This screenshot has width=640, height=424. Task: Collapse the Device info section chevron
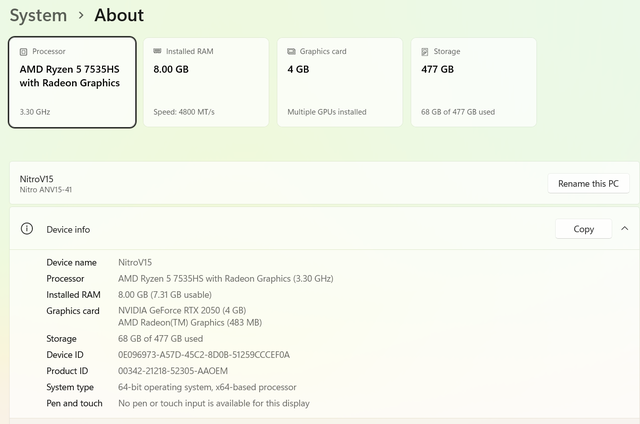pos(624,229)
